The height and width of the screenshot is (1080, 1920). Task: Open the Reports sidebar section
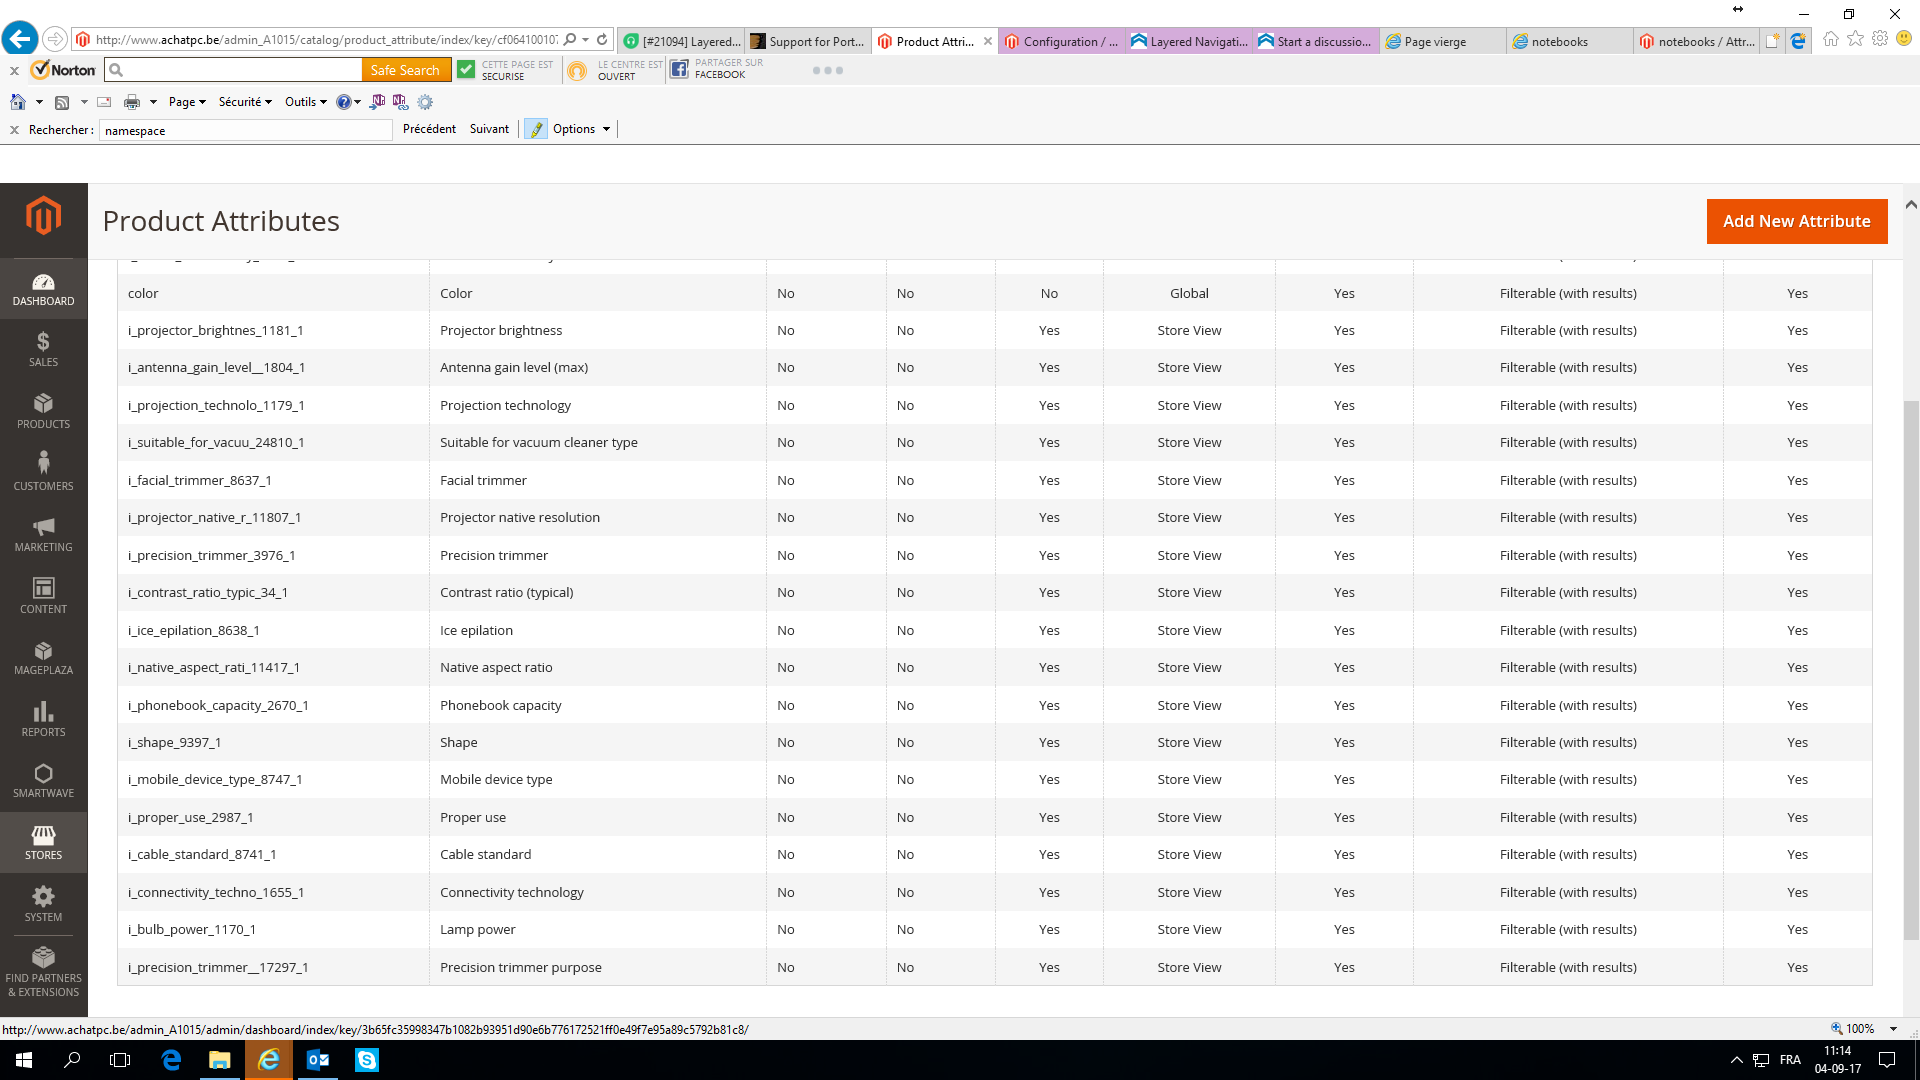click(43, 719)
